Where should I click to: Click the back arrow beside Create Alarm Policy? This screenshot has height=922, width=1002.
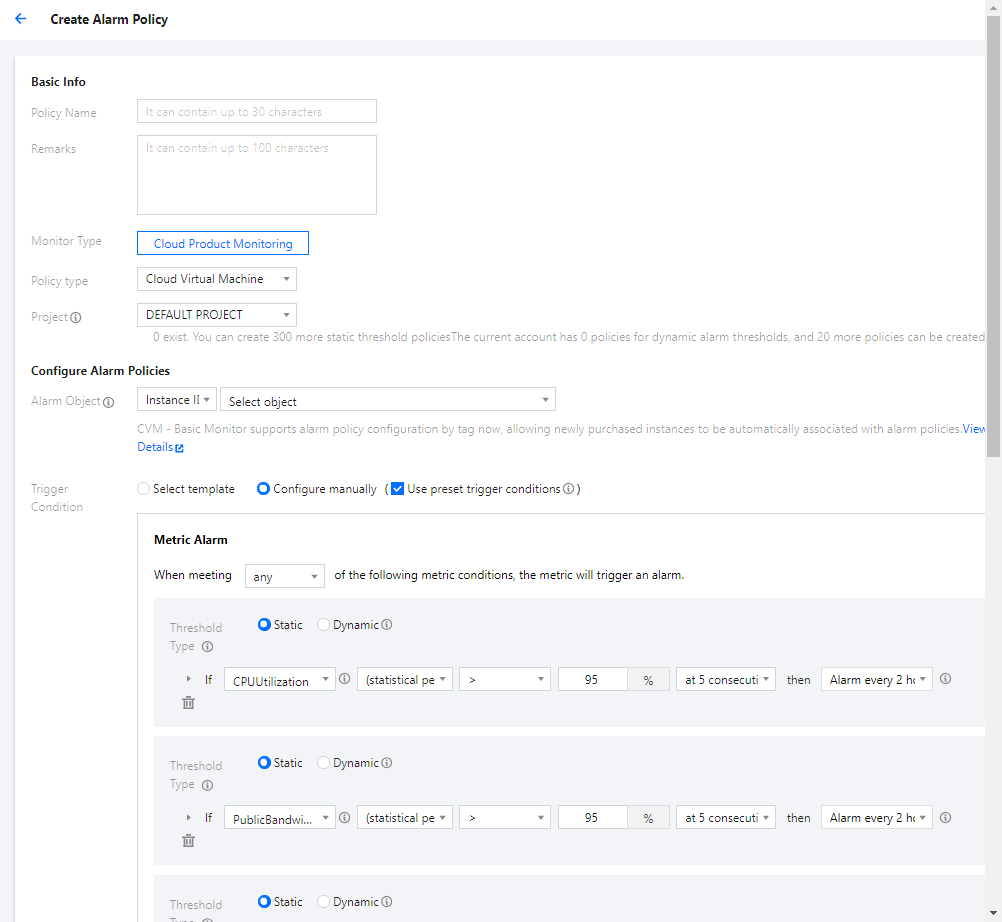click(20, 19)
